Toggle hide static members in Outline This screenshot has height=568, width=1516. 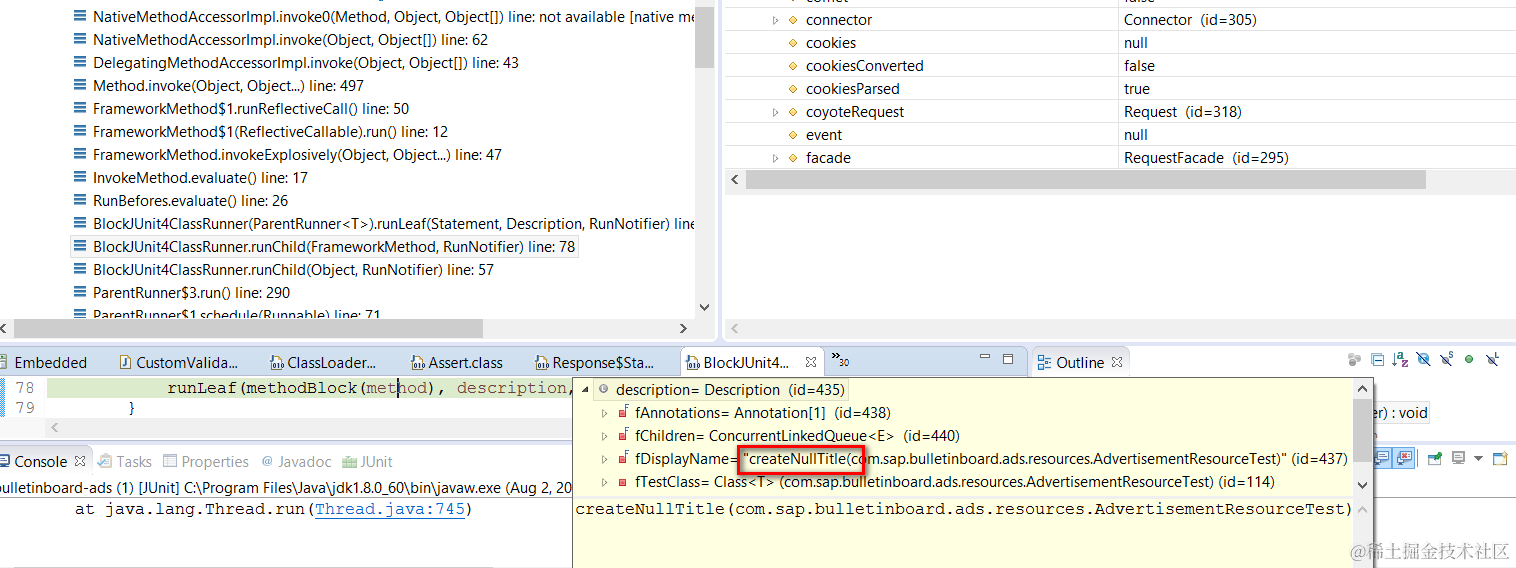[x=1446, y=360]
